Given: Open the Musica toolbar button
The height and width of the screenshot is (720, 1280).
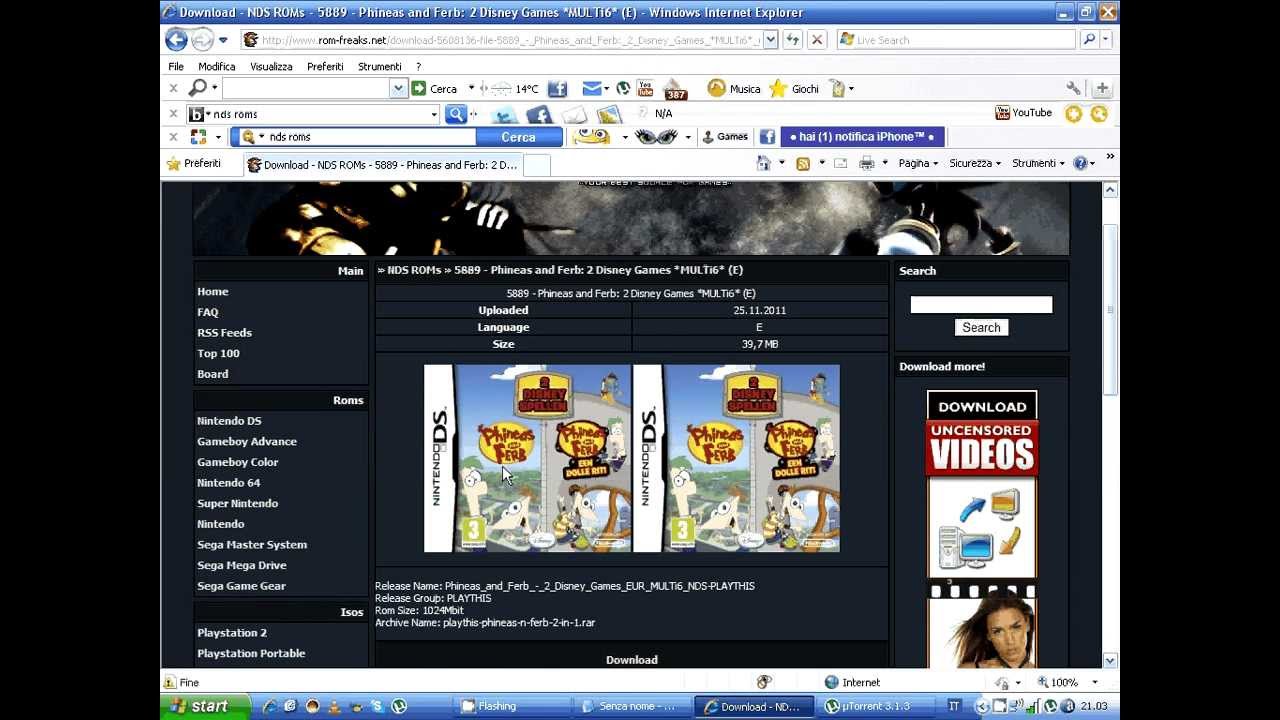Looking at the screenshot, I should click(734, 89).
